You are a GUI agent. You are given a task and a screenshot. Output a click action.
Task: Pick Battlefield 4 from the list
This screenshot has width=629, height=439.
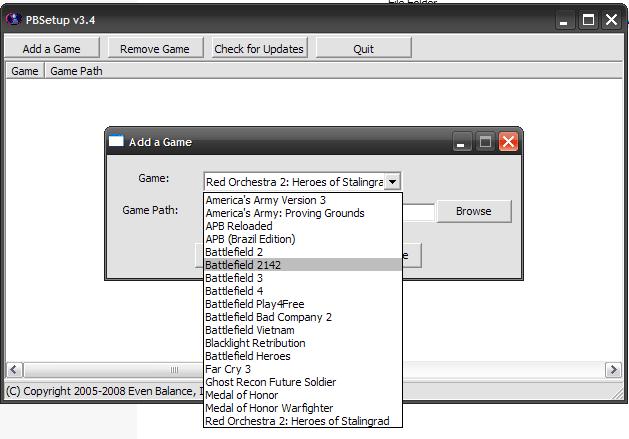point(302,291)
